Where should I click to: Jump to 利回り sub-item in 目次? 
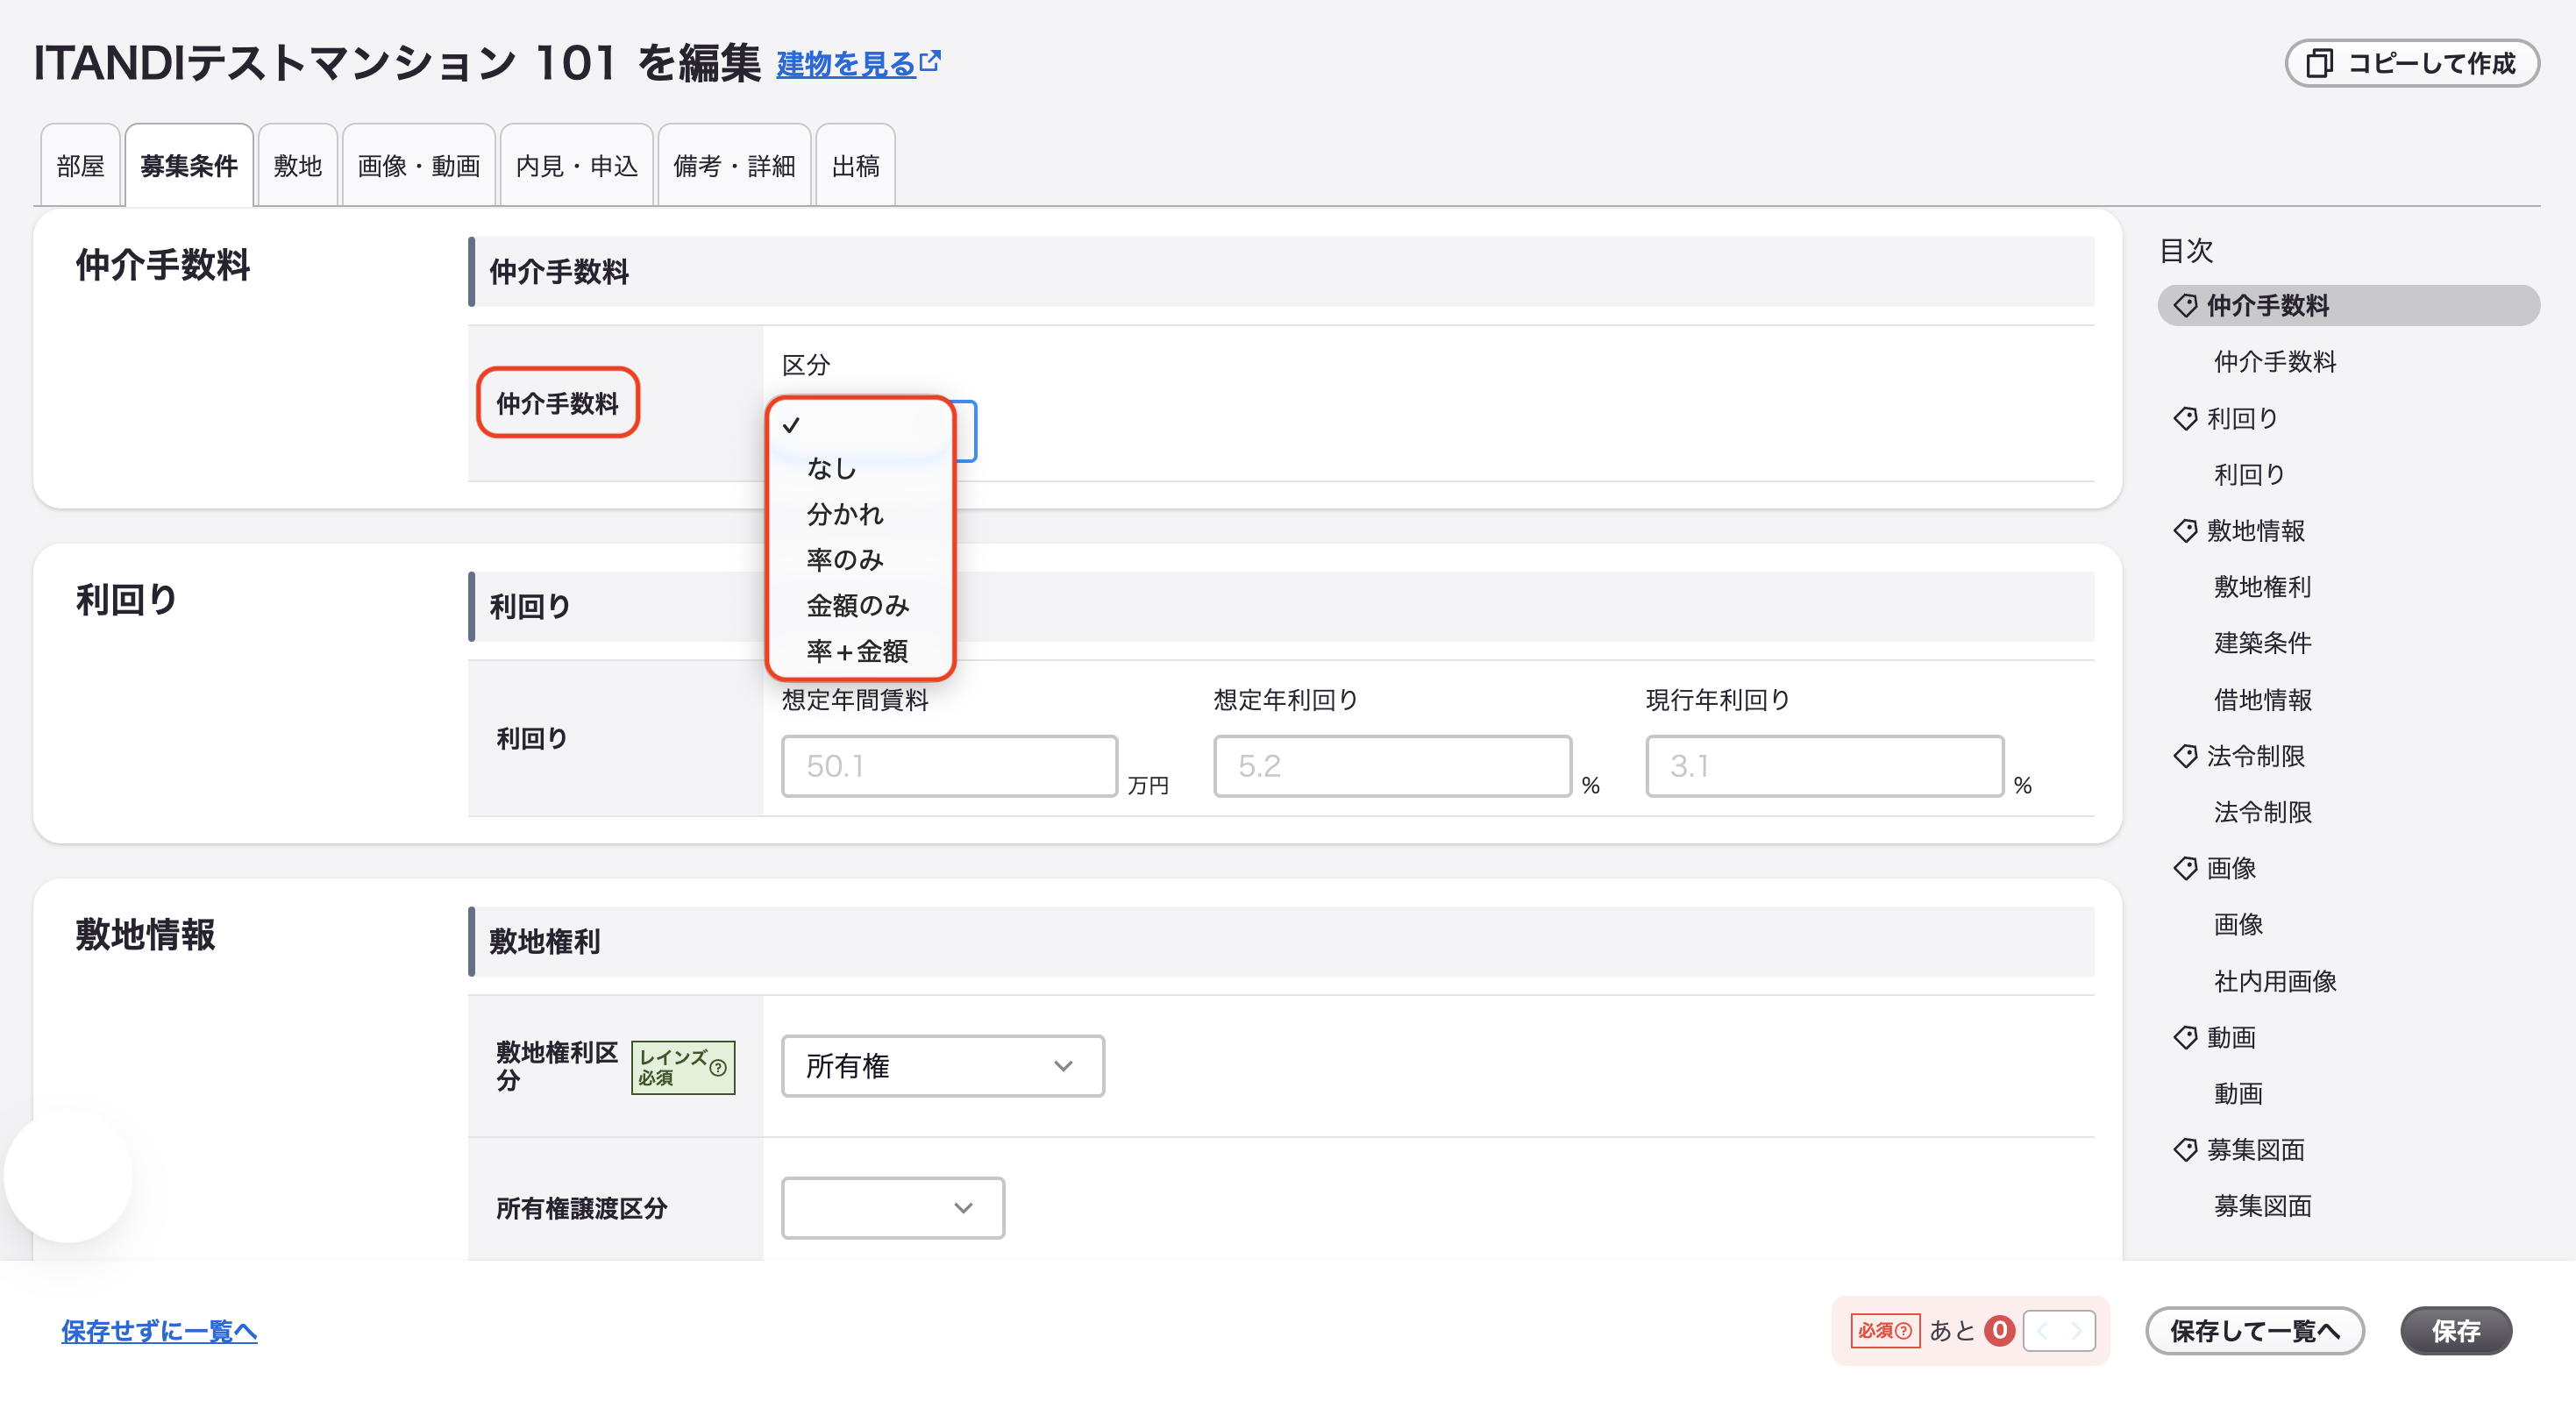pyautogui.click(x=2250, y=474)
